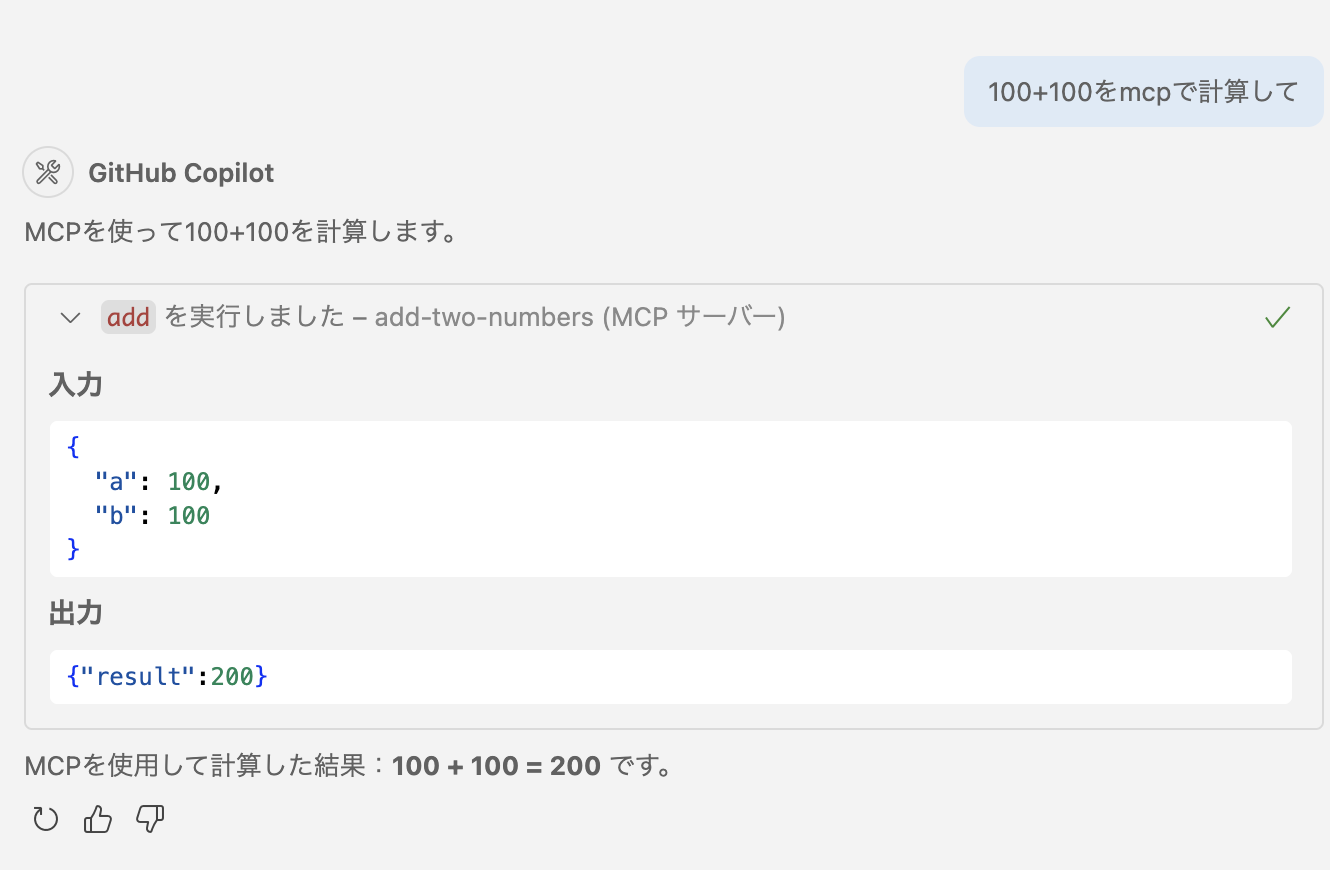Click the red add tool name badge
The height and width of the screenshot is (870, 1330).
(x=128, y=318)
